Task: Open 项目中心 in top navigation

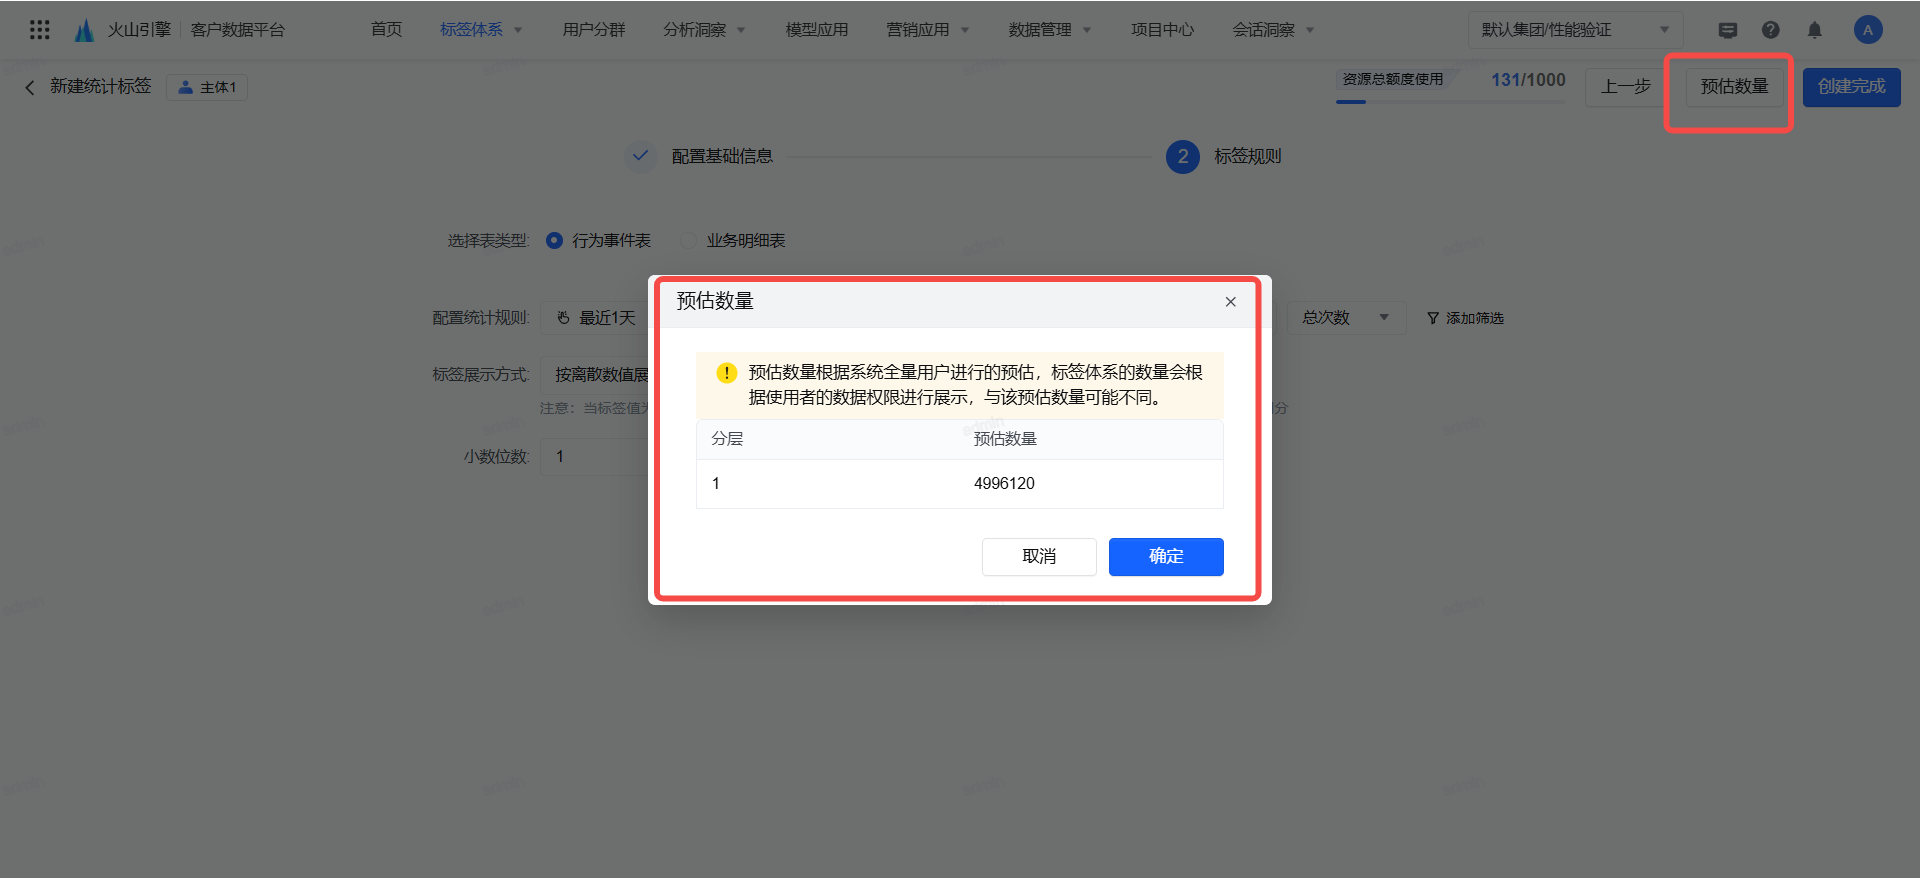Action: [1162, 30]
